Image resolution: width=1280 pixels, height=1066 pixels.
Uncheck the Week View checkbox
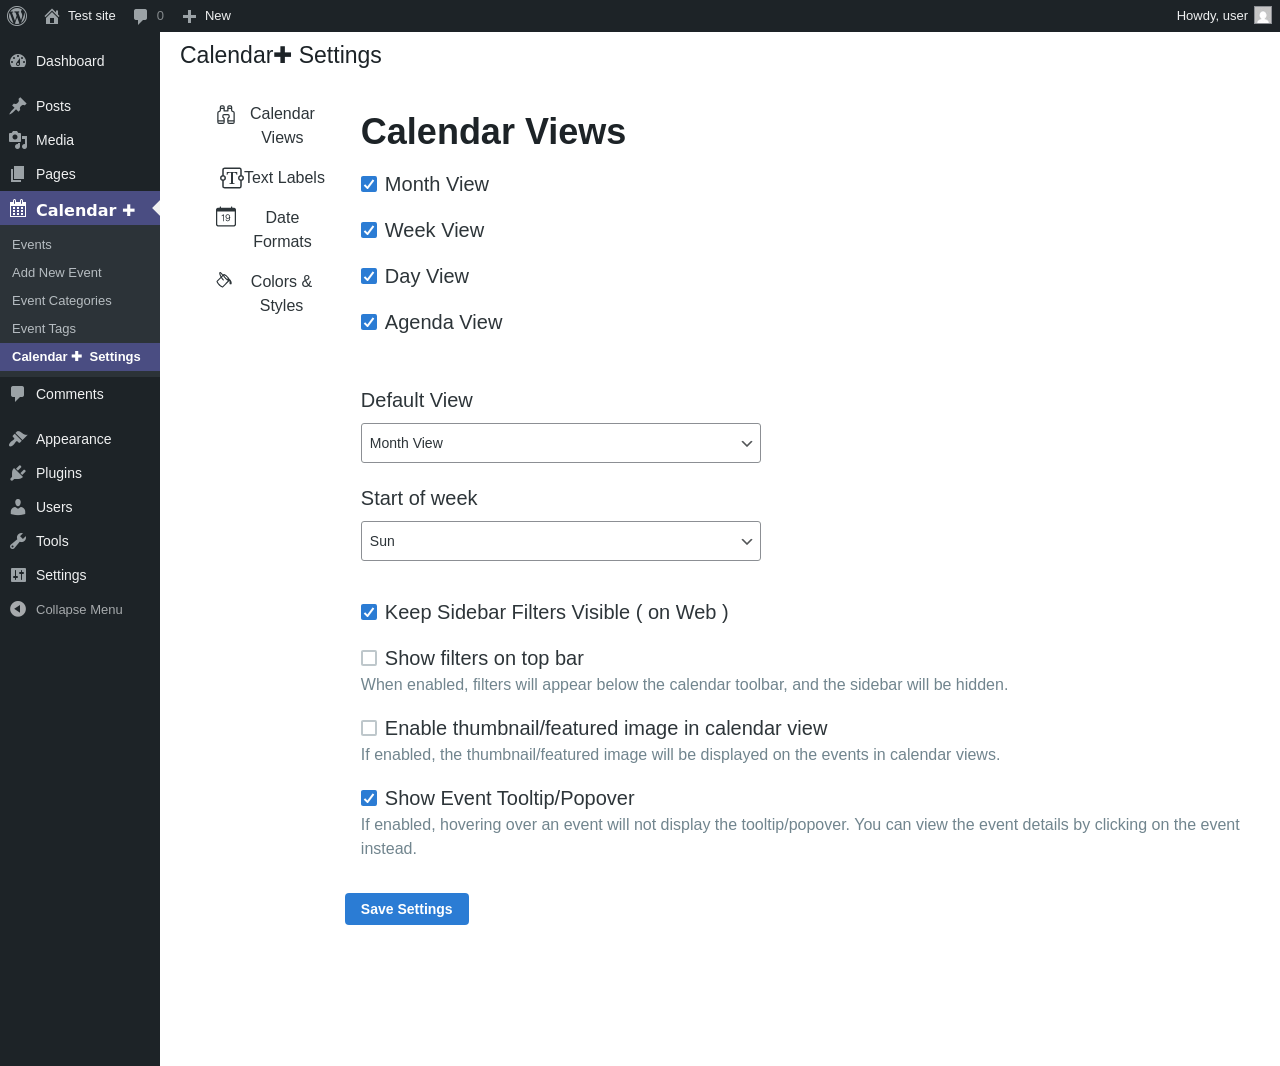pos(369,230)
